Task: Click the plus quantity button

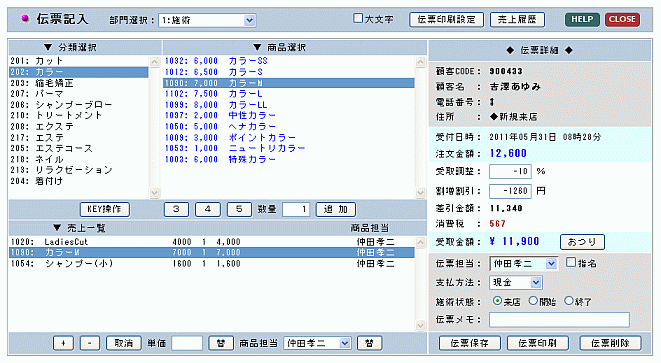Action: (63, 343)
